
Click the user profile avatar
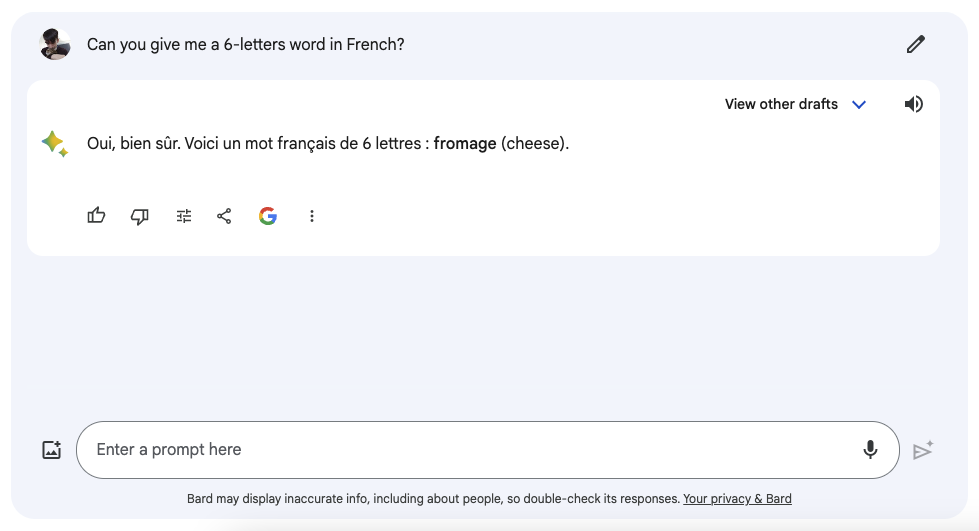[55, 44]
